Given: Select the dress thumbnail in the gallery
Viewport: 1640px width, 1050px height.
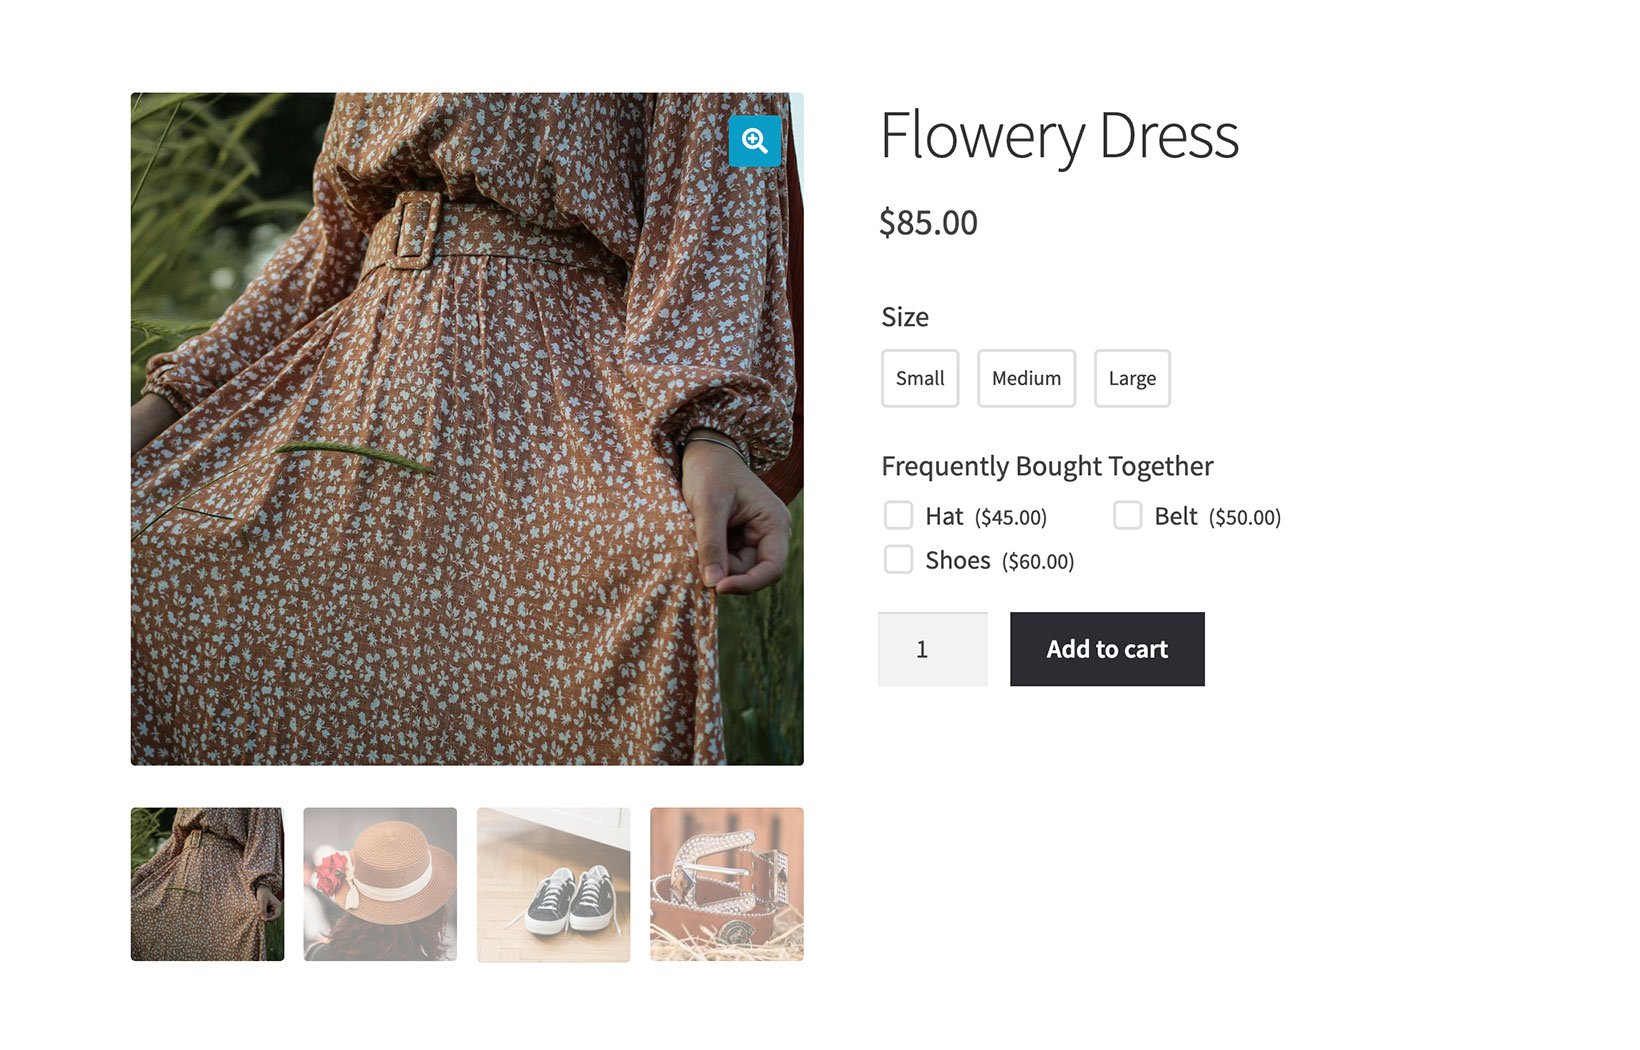Looking at the screenshot, I should 207,884.
